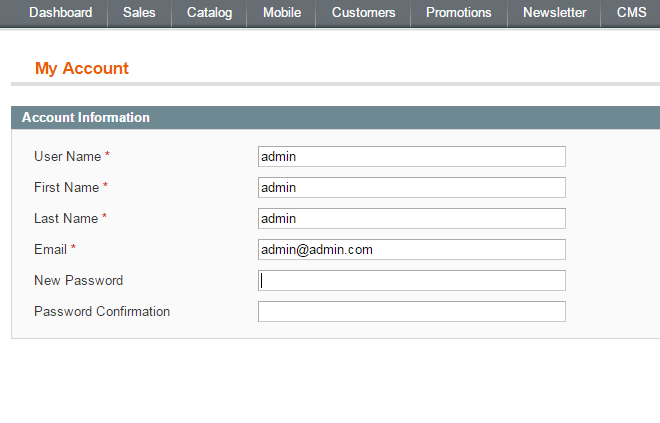Open the Sales menu
Screen dimensions: 660x423
[x=139, y=13]
